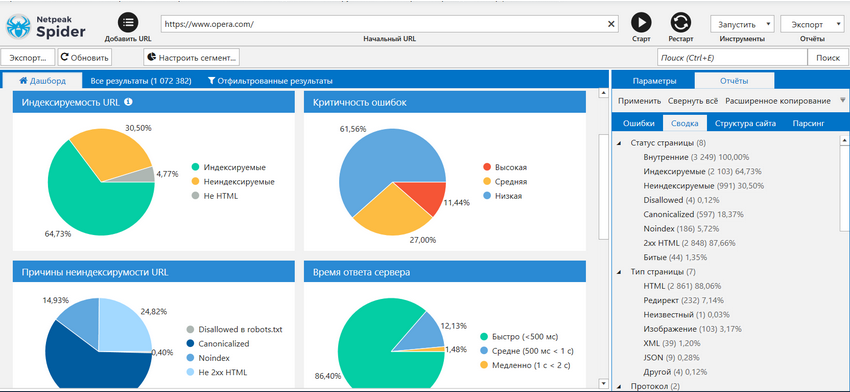Click the orange Средняя legend dot

[x=486, y=182]
